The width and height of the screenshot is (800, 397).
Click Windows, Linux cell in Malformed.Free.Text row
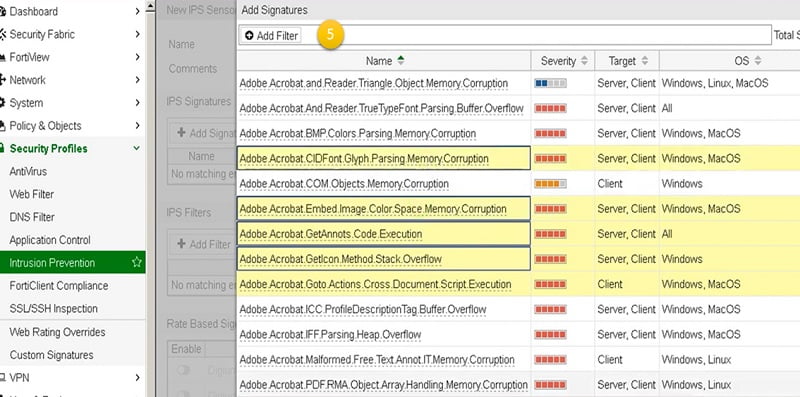[696, 359]
